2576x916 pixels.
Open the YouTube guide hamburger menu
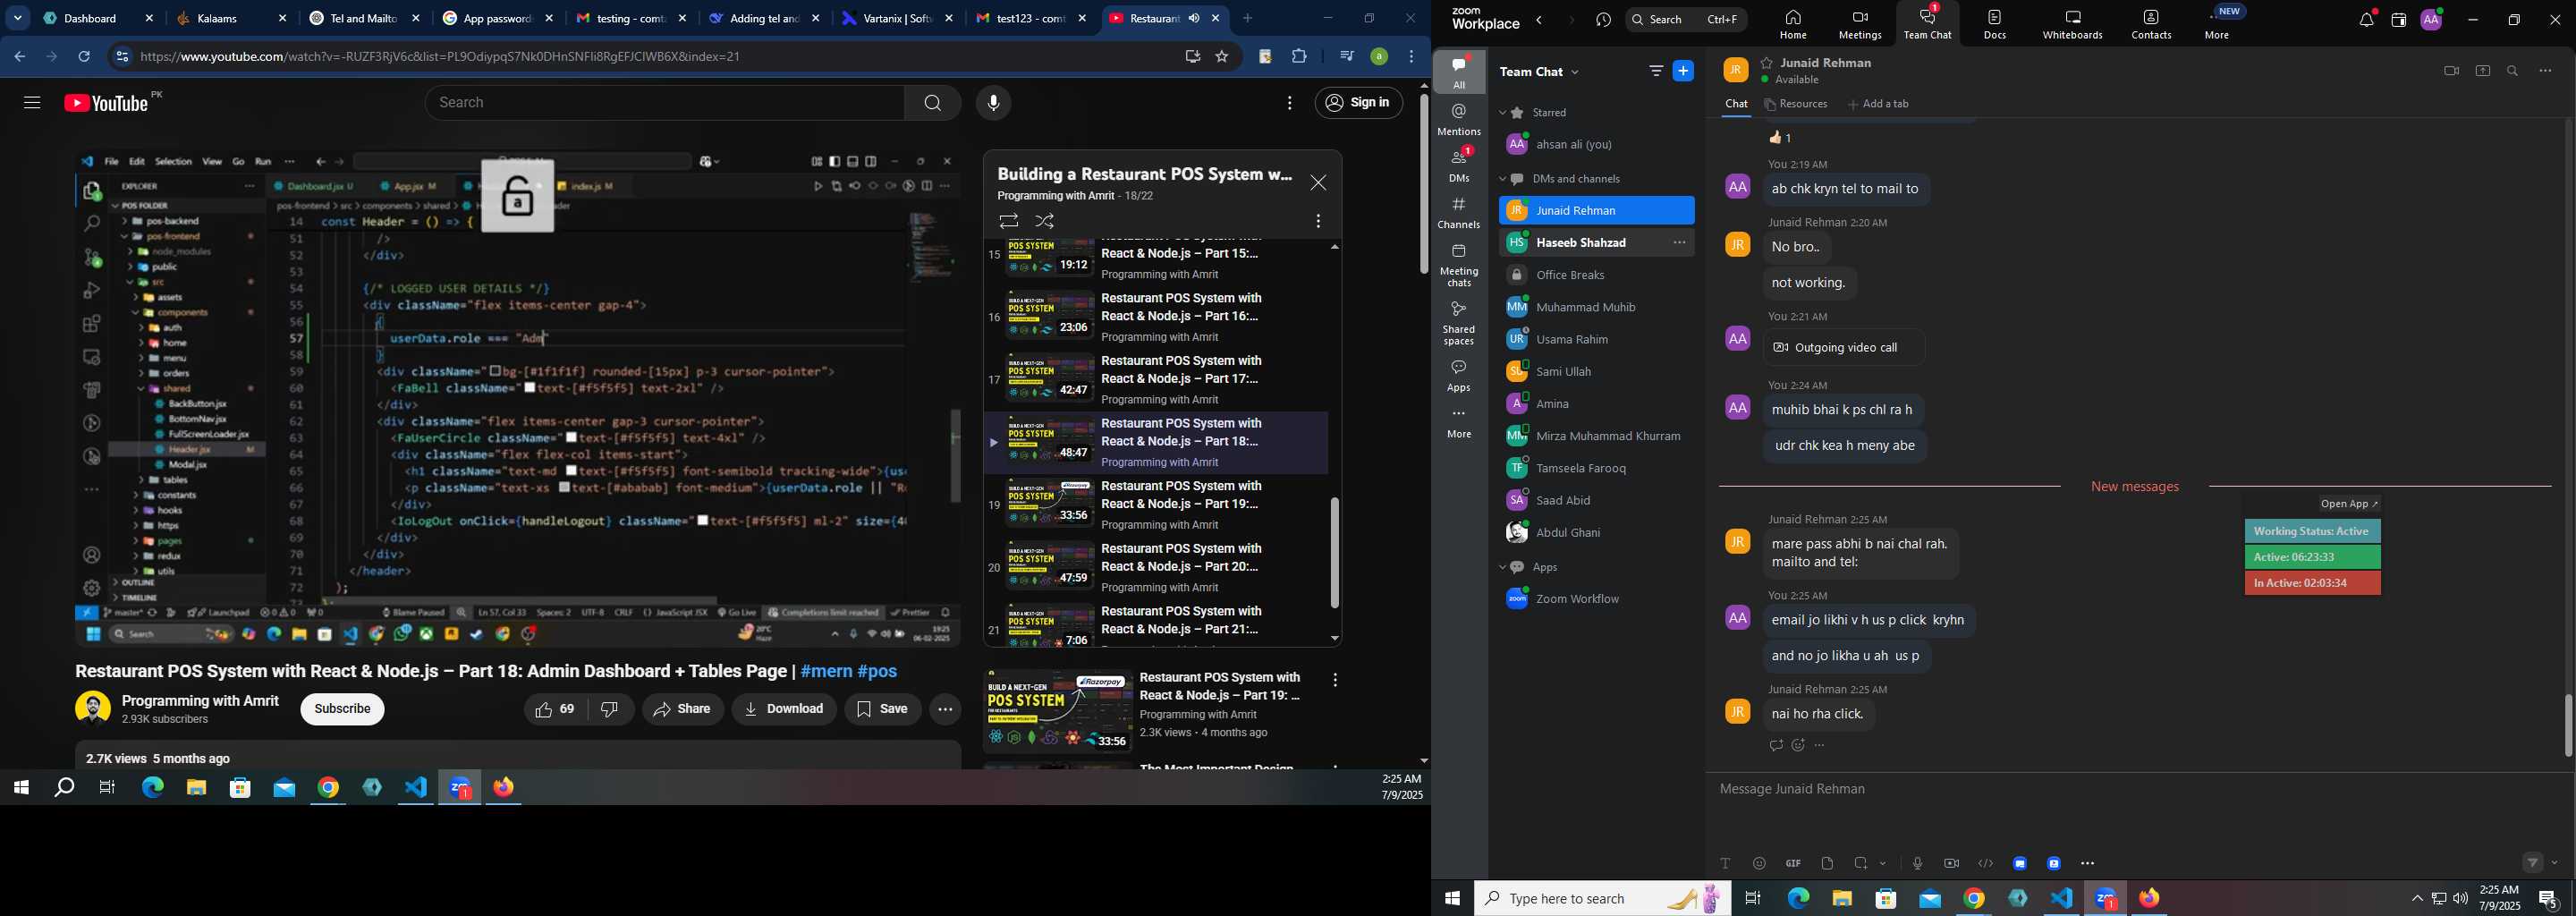coord(32,103)
